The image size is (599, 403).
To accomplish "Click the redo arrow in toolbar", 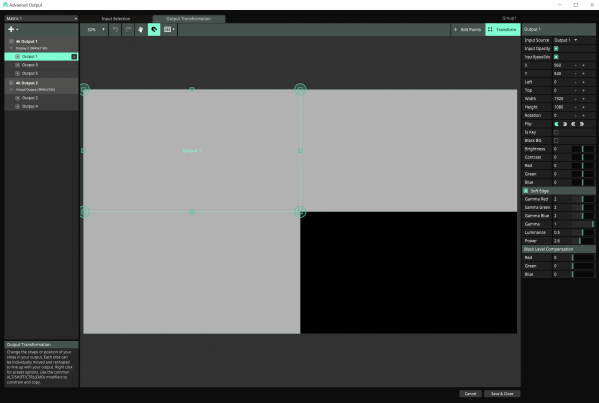I will click(128, 29).
